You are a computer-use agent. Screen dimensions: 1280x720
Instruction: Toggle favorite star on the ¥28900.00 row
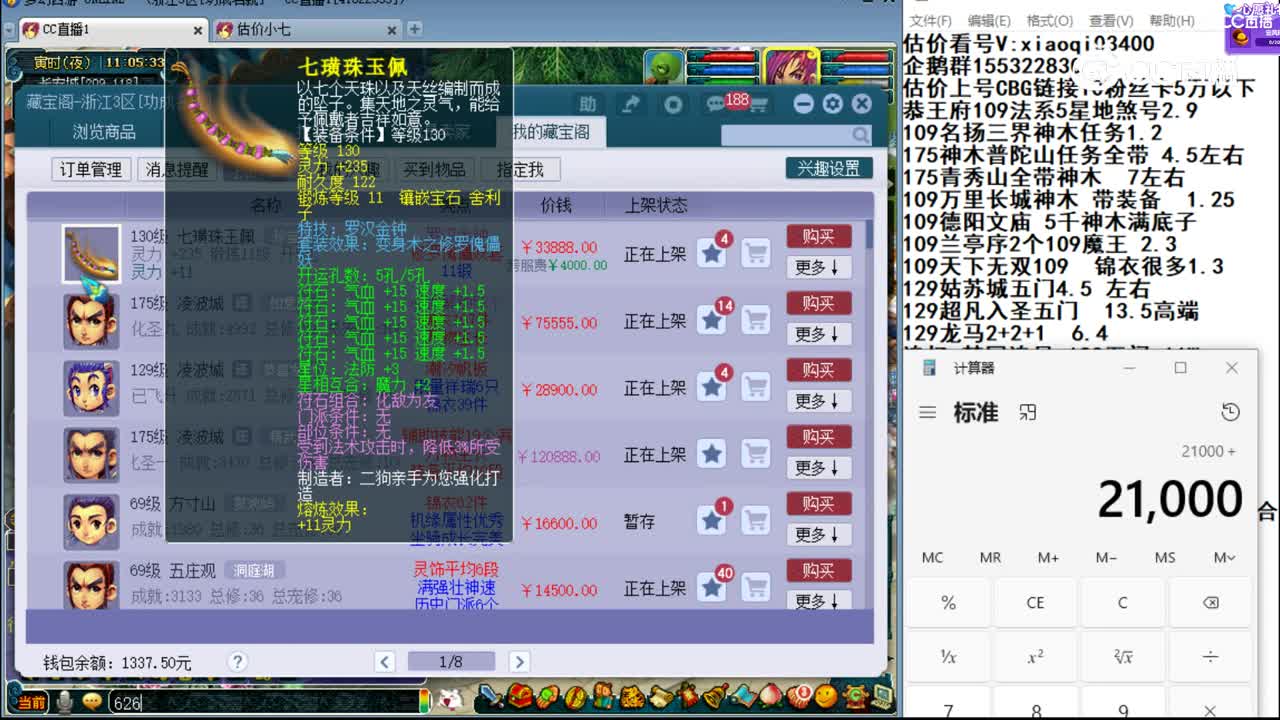click(x=712, y=388)
